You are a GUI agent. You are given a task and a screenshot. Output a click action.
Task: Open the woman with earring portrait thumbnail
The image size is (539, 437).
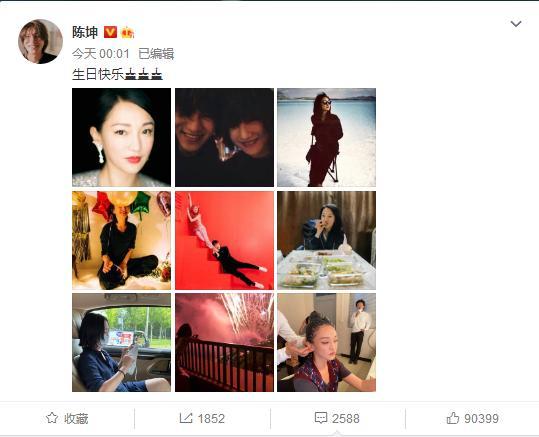pos(121,137)
